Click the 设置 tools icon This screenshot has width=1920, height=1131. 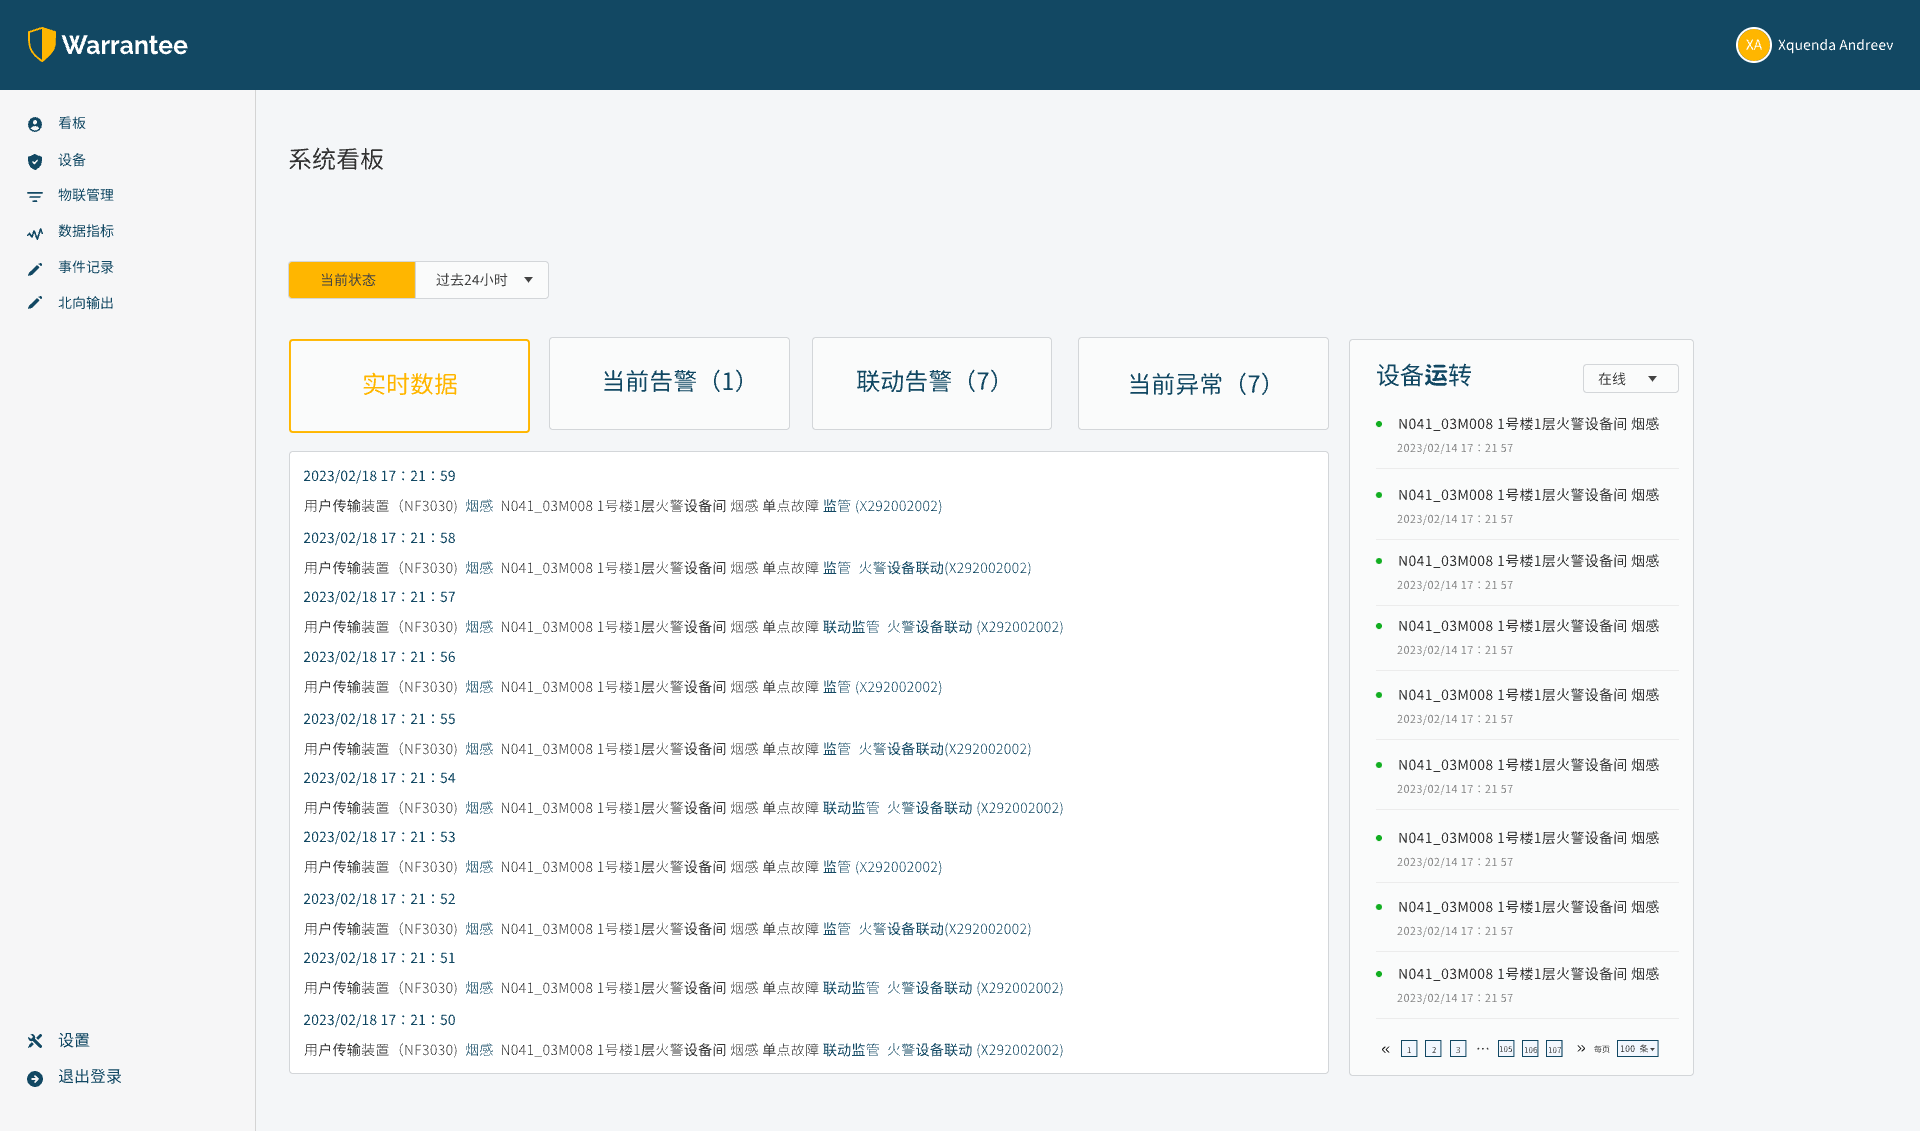tap(35, 1041)
